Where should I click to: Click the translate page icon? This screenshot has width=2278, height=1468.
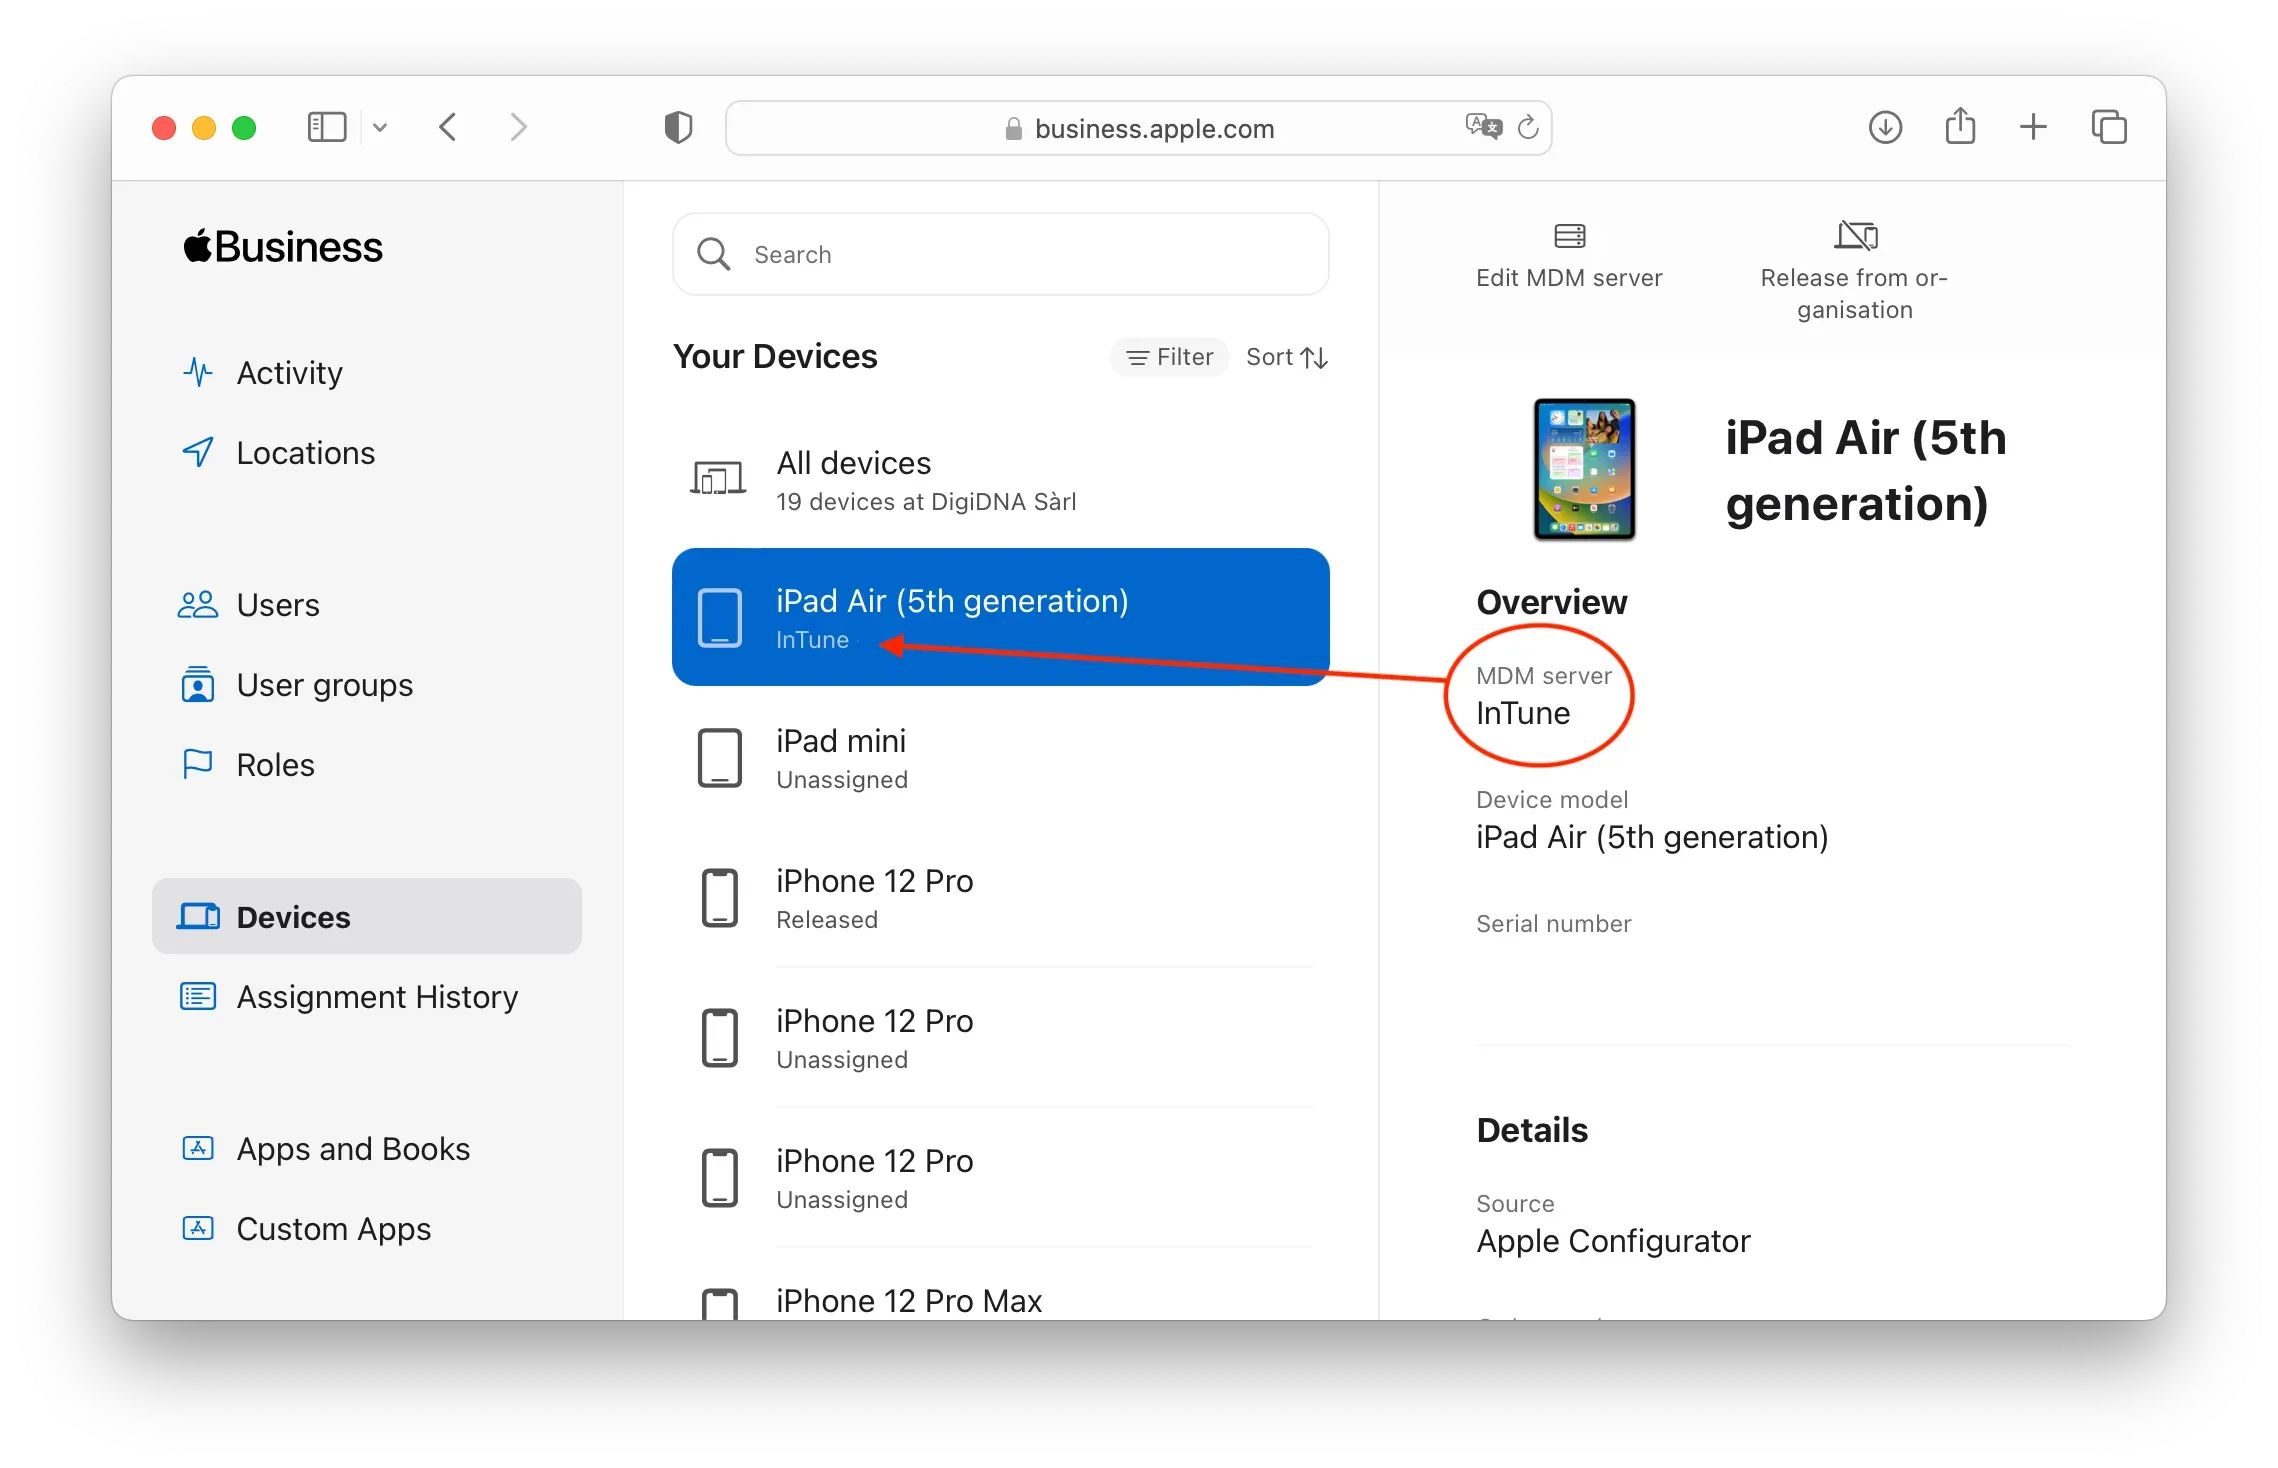[x=1483, y=127]
